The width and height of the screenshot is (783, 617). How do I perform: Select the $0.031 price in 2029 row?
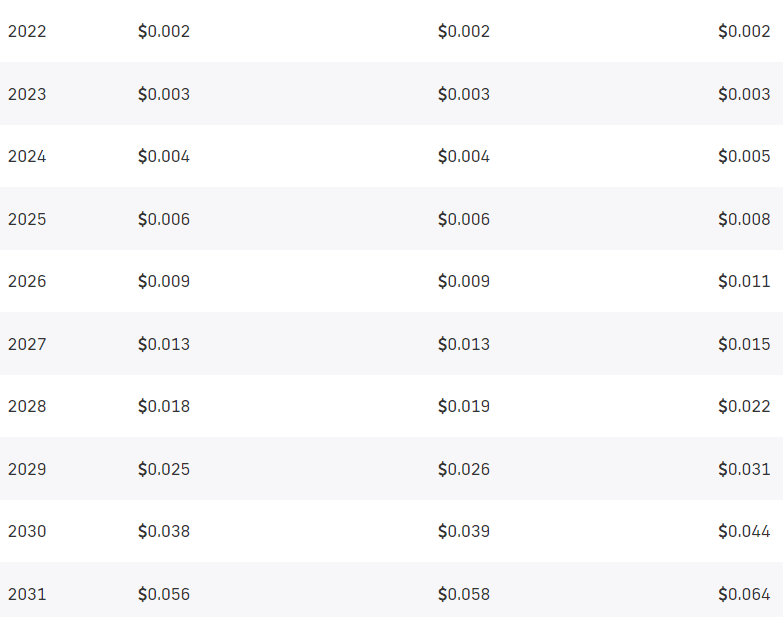click(x=744, y=469)
